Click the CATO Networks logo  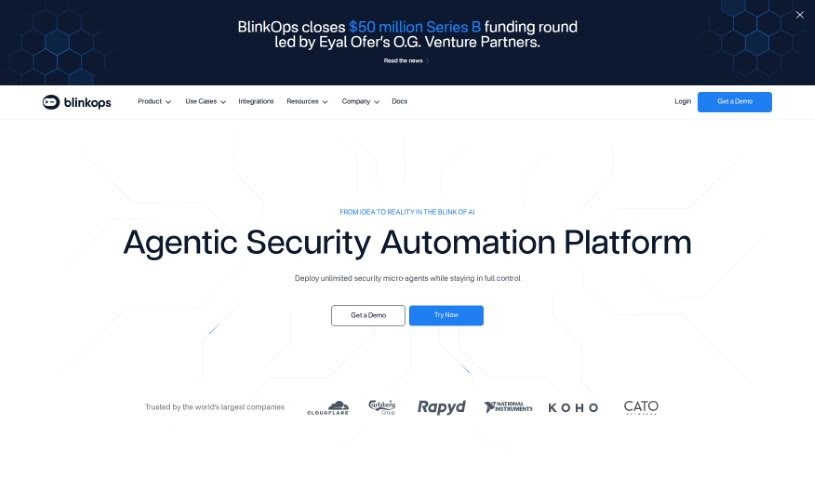tap(641, 407)
